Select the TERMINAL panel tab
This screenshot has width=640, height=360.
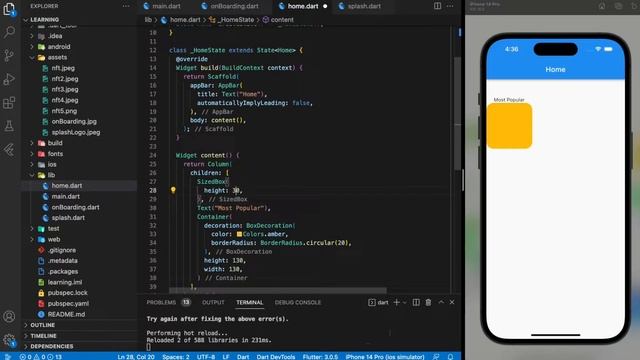249,302
